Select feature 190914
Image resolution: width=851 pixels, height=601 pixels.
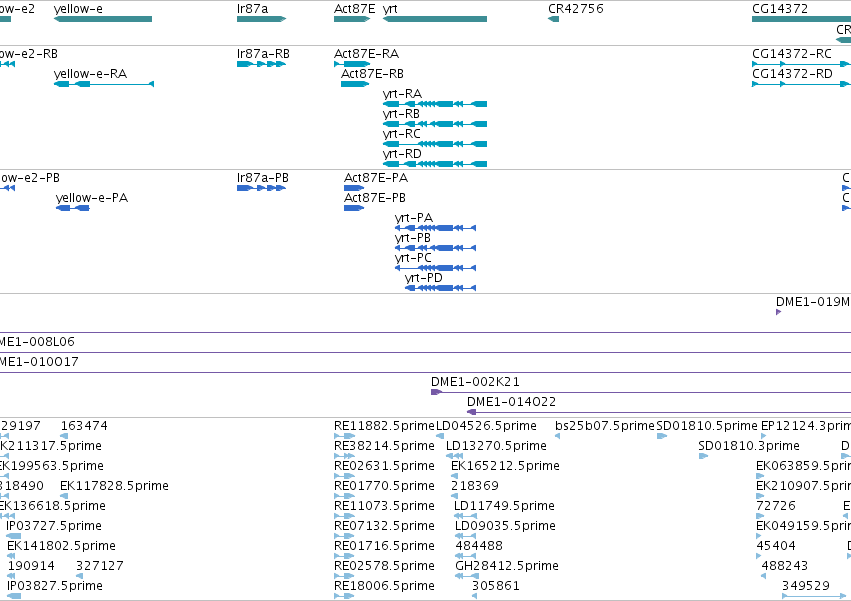tap(31, 566)
